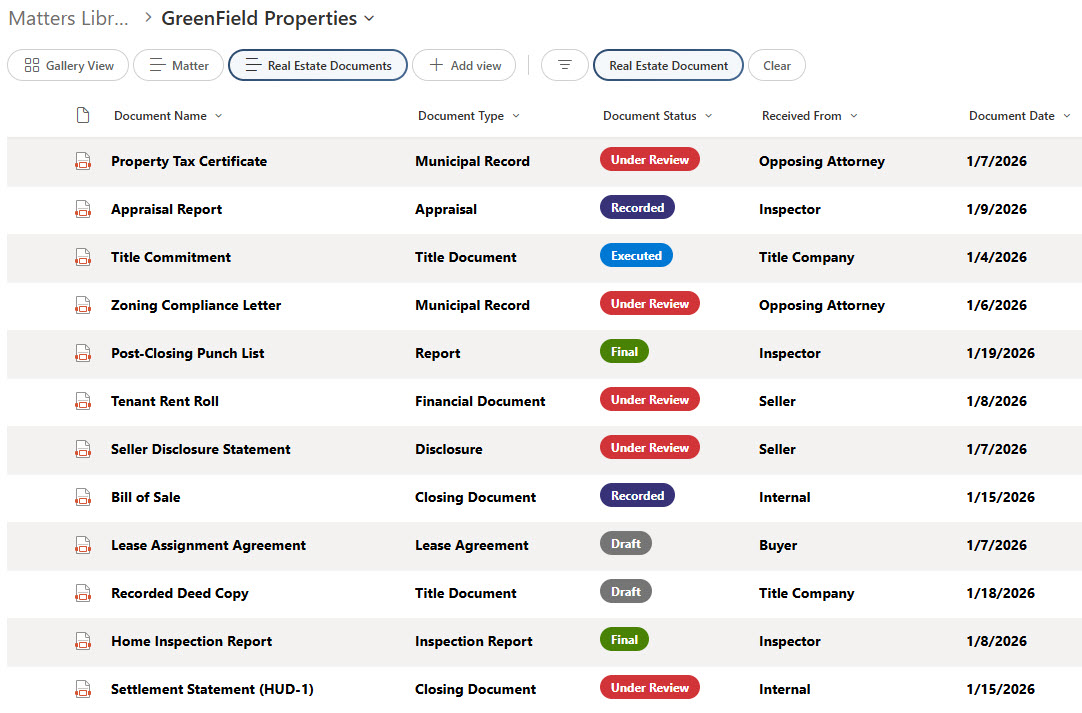Switch to the Matter view

pyautogui.click(x=178, y=65)
